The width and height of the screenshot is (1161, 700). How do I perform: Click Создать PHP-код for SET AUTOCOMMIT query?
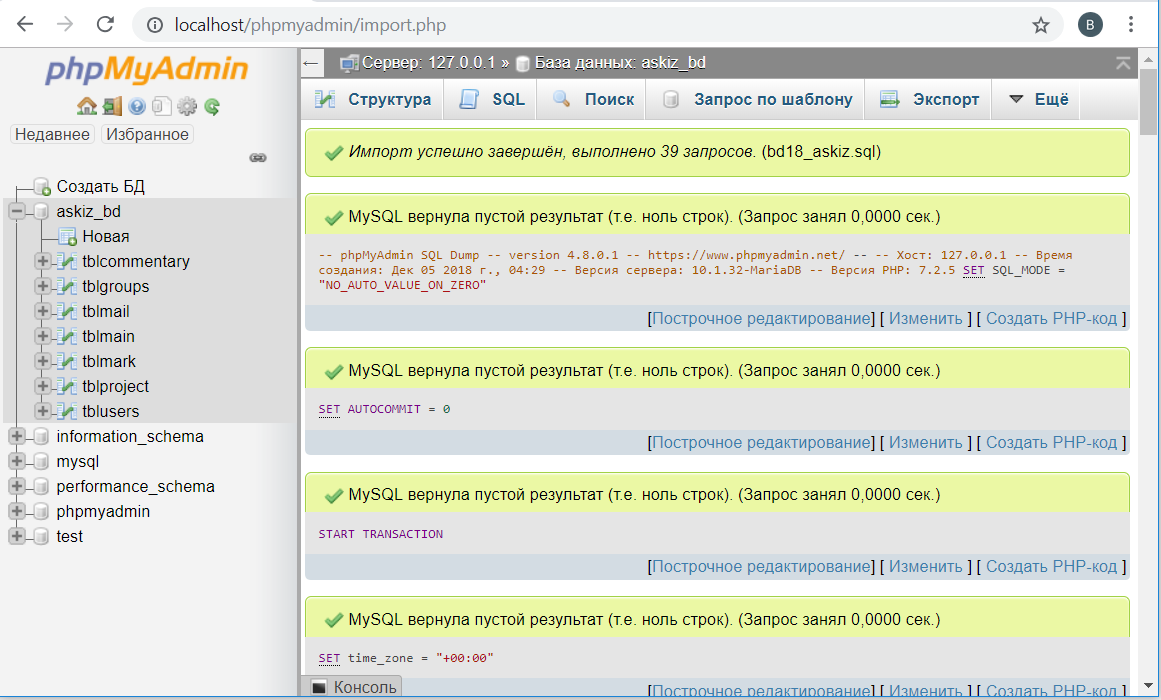click(x=1051, y=442)
